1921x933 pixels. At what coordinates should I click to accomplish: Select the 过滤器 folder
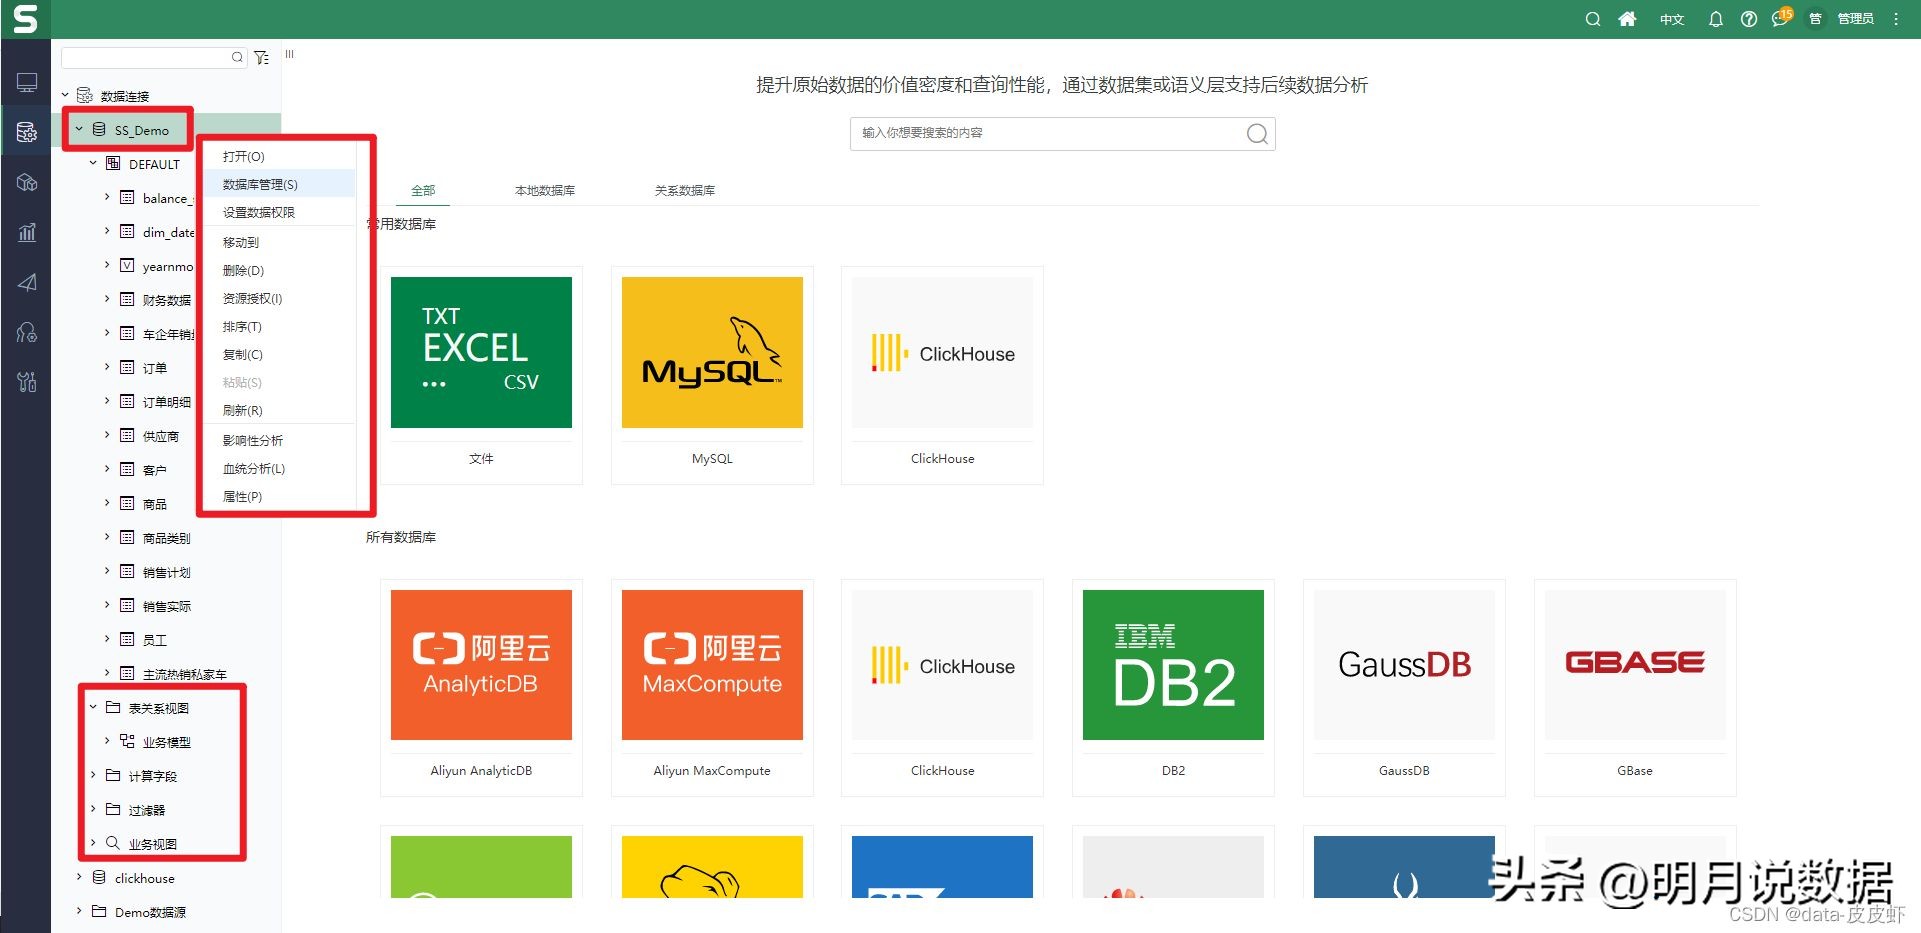146,810
